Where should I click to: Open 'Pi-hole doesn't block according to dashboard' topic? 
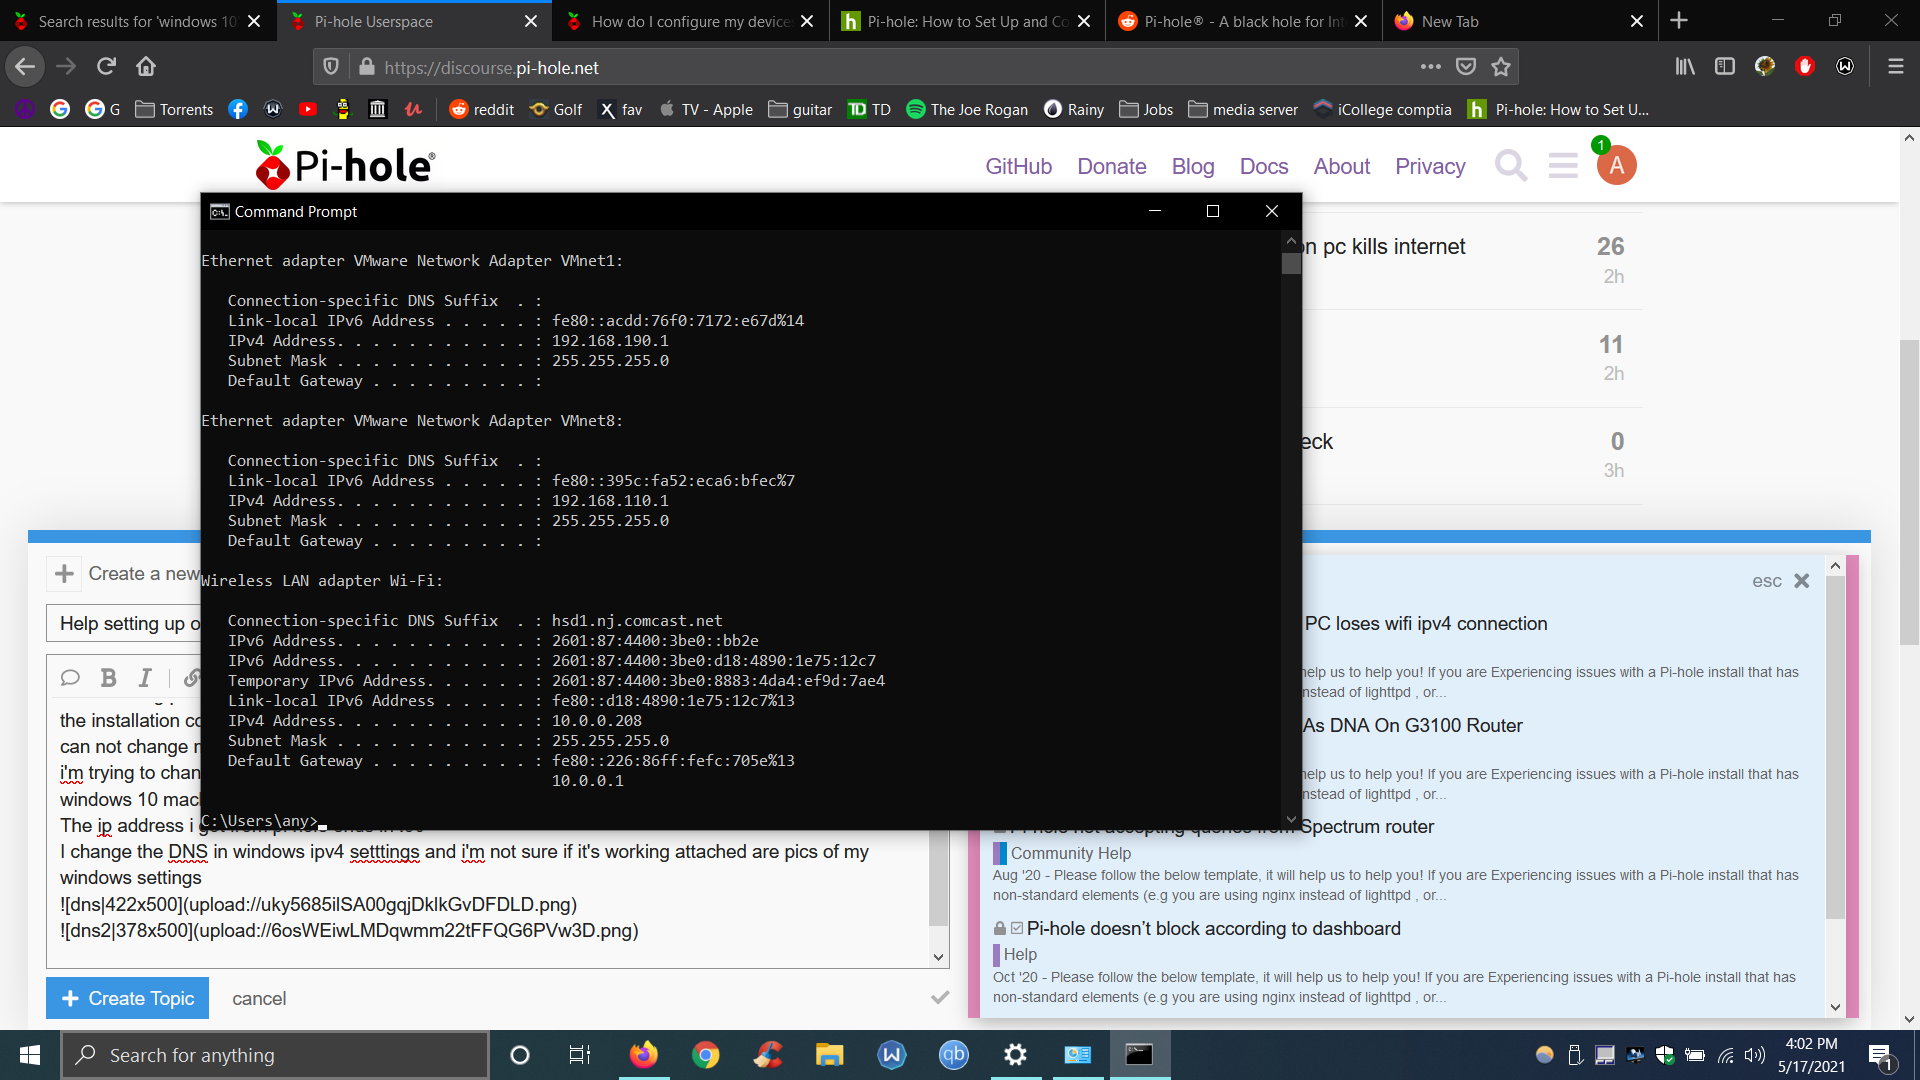[1213, 928]
